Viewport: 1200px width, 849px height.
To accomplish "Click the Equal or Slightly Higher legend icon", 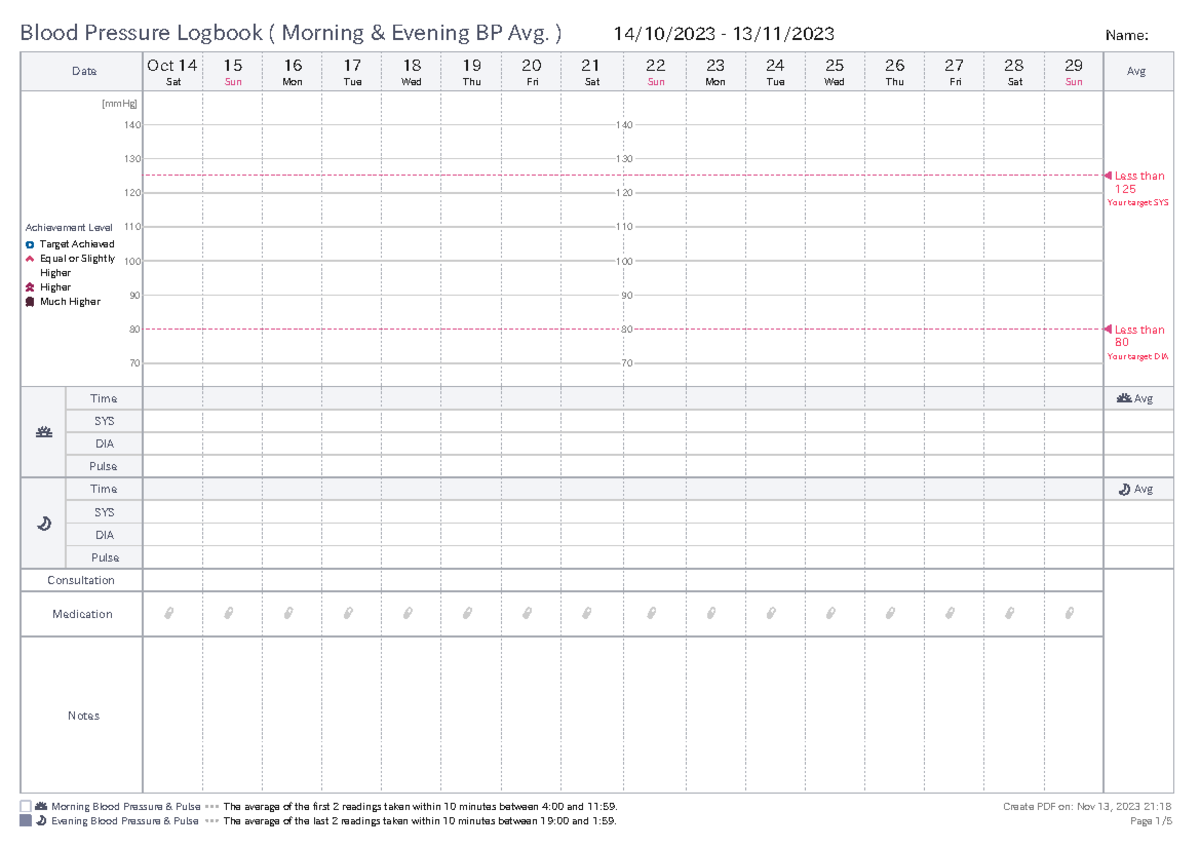I will click(x=31, y=258).
